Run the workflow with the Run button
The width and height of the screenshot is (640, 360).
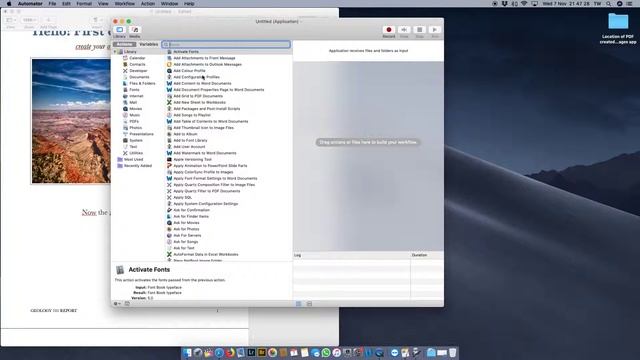(434, 31)
